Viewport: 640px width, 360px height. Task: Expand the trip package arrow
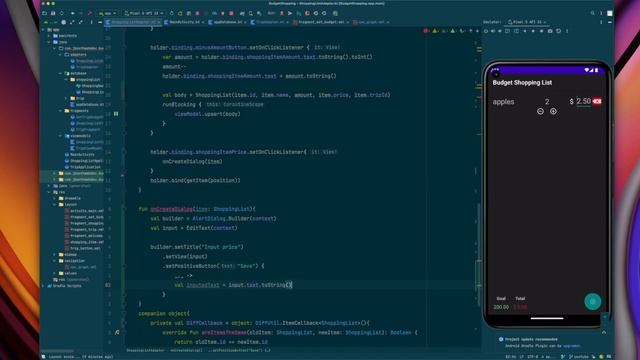[x=66, y=98]
